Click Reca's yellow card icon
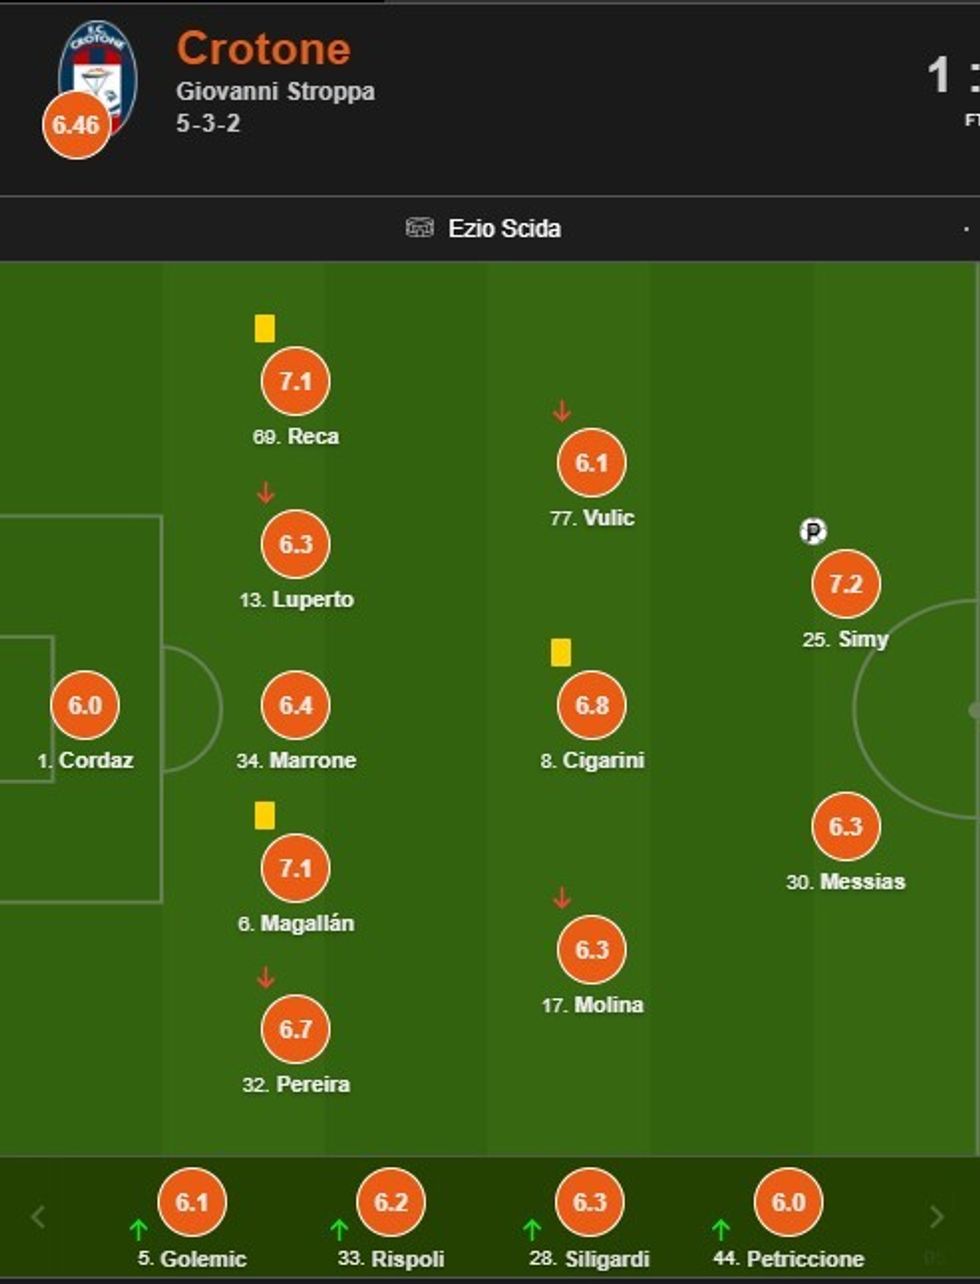 pos(264,329)
